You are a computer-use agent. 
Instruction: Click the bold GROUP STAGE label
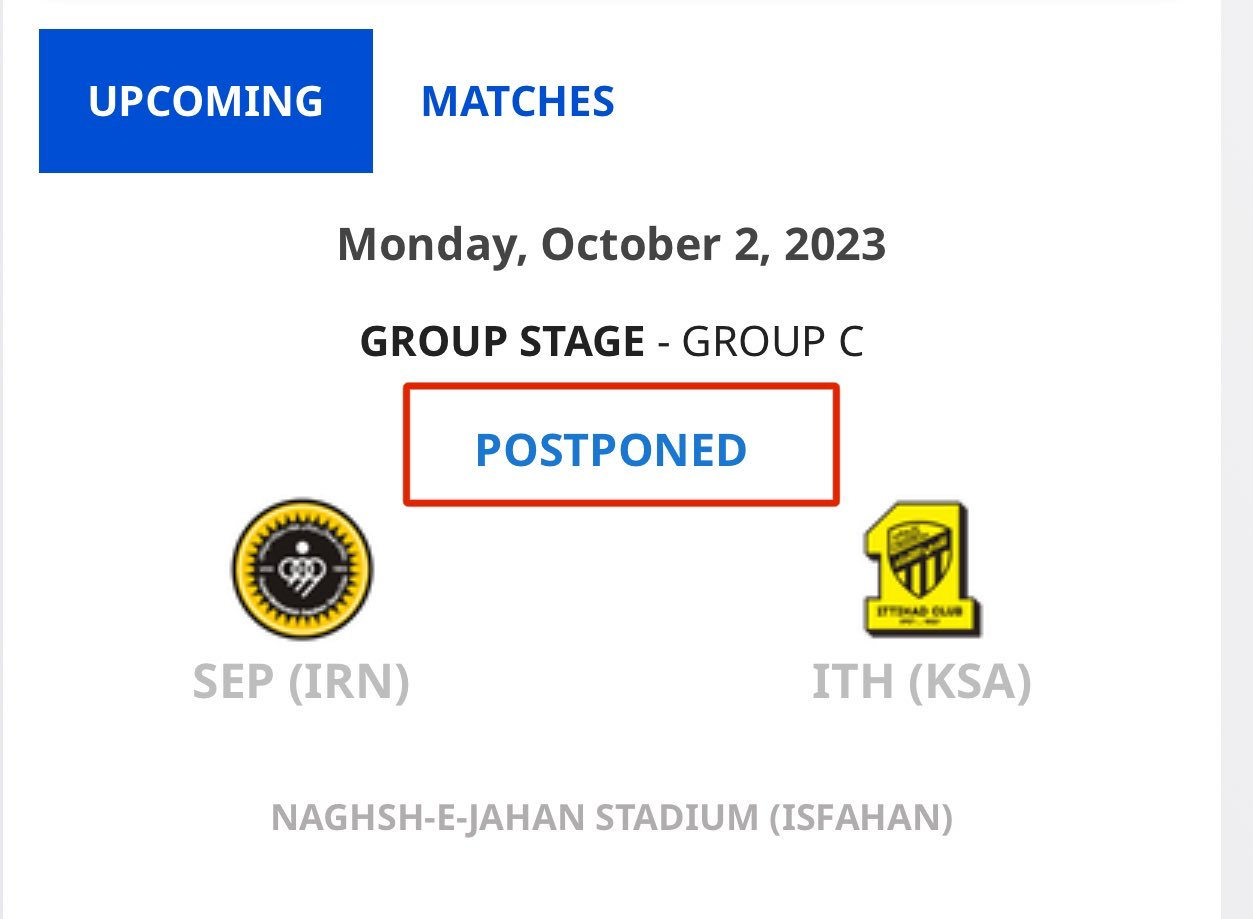click(502, 343)
